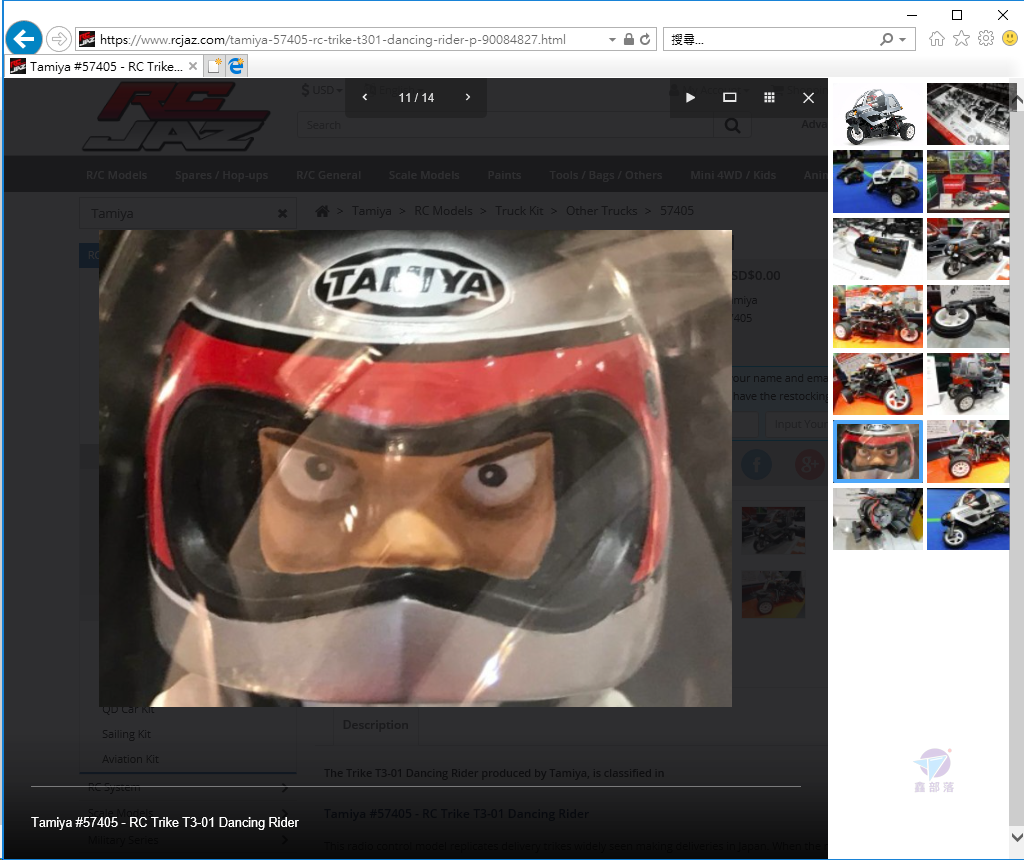
Task: Click the Open Microsoft Edge tab icon
Action: click(236, 66)
